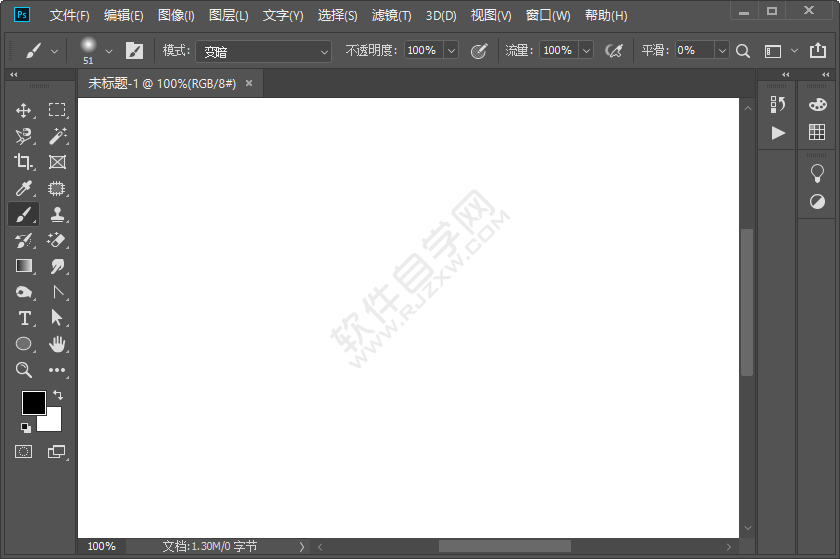Screen dimensions: 840x559
Task: Select the Frame tool
Action: click(x=57, y=162)
